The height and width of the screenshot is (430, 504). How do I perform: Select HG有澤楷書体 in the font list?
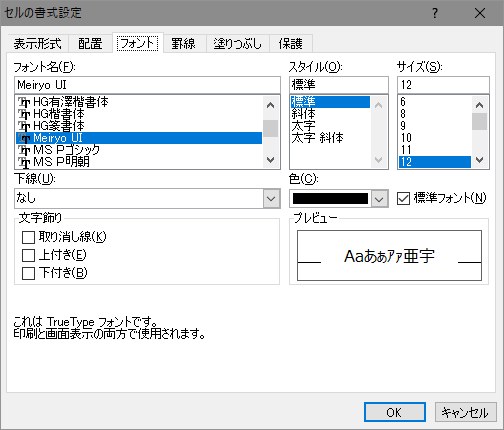click(x=139, y=102)
